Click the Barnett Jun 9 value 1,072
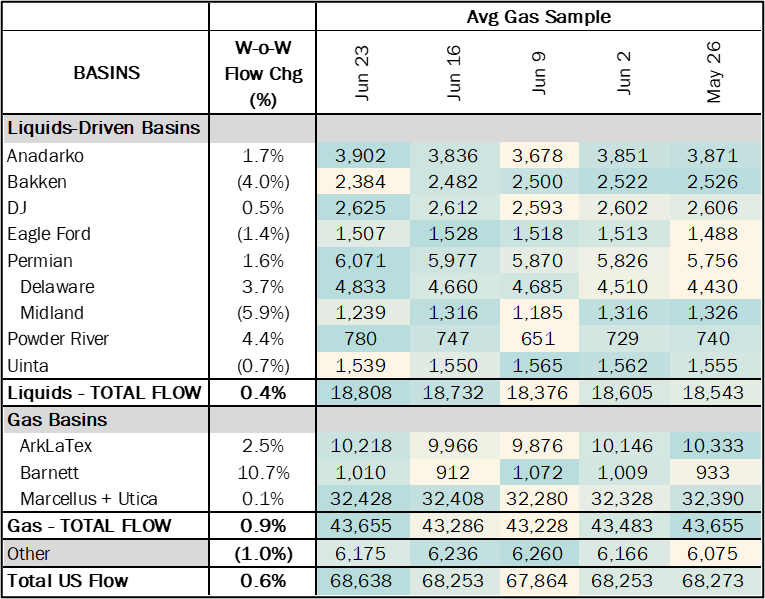Viewport: 765px width, 599px height. click(539, 472)
